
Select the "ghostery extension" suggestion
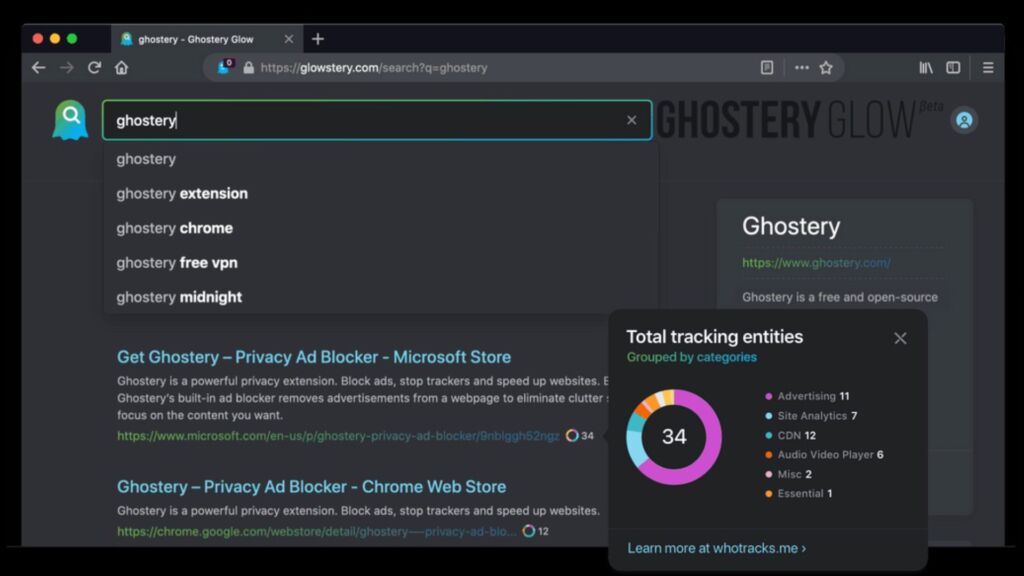[x=182, y=193]
